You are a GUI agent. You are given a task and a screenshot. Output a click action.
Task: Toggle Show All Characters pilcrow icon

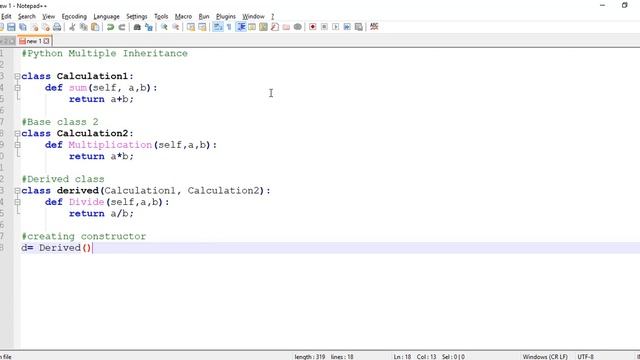coord(229,27)
